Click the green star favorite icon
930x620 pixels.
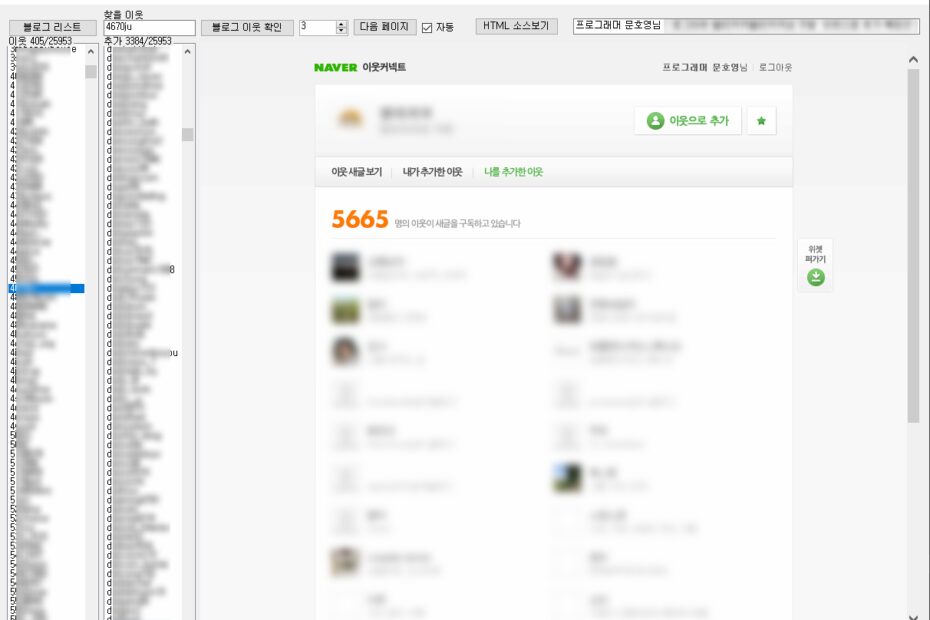click(x=762, y=121)
